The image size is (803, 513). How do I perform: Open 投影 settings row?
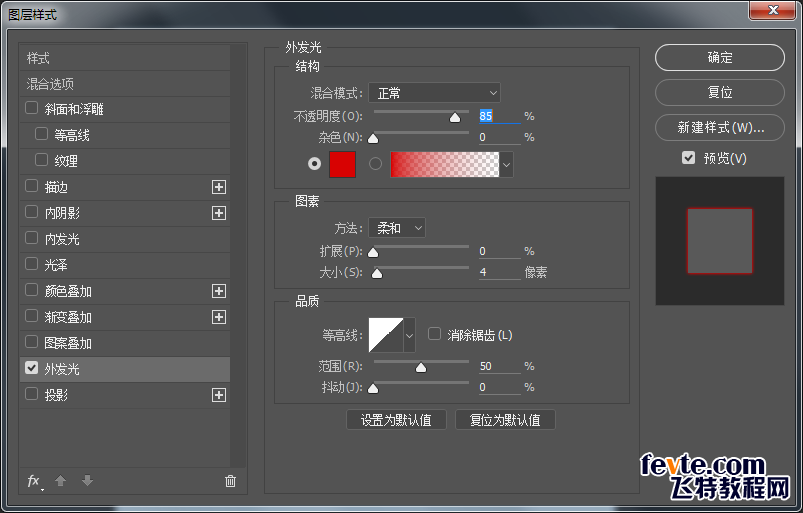125,395
